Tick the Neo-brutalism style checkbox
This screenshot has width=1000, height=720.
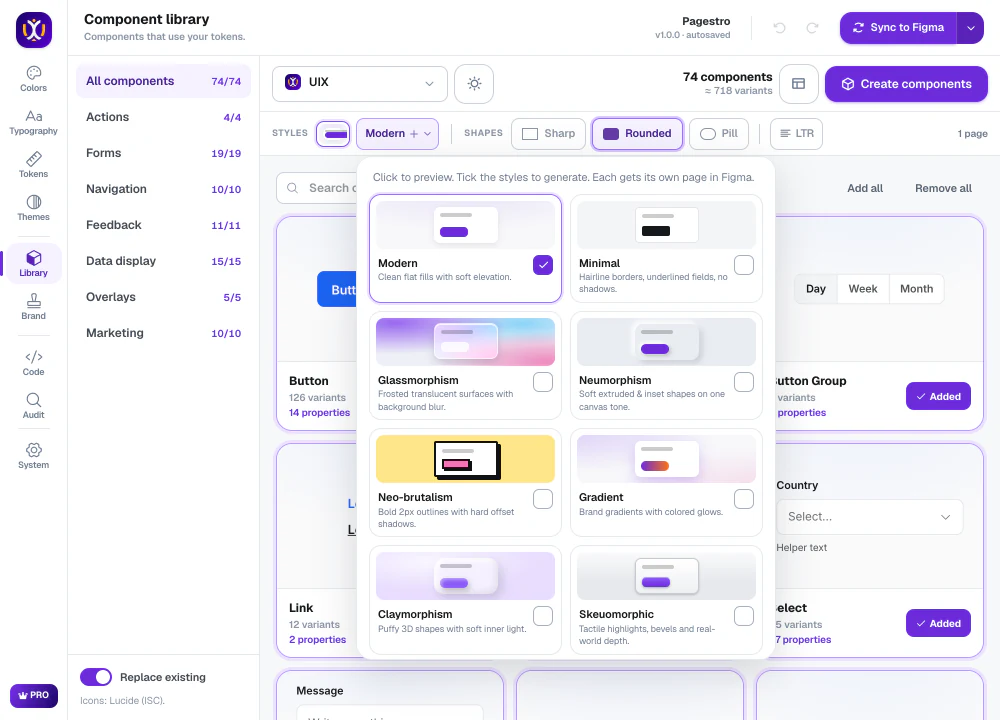pos(543,499)
